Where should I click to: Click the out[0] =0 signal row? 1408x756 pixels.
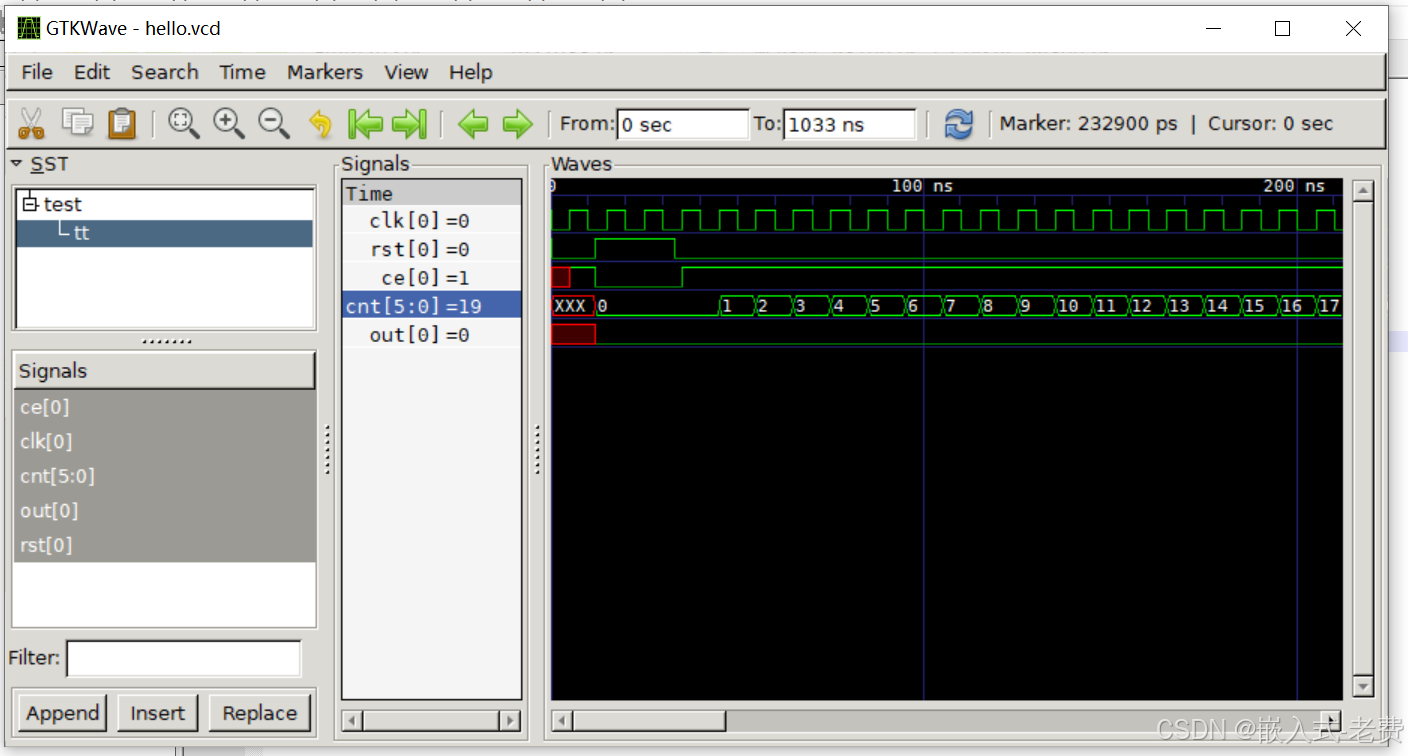(432, 334)
